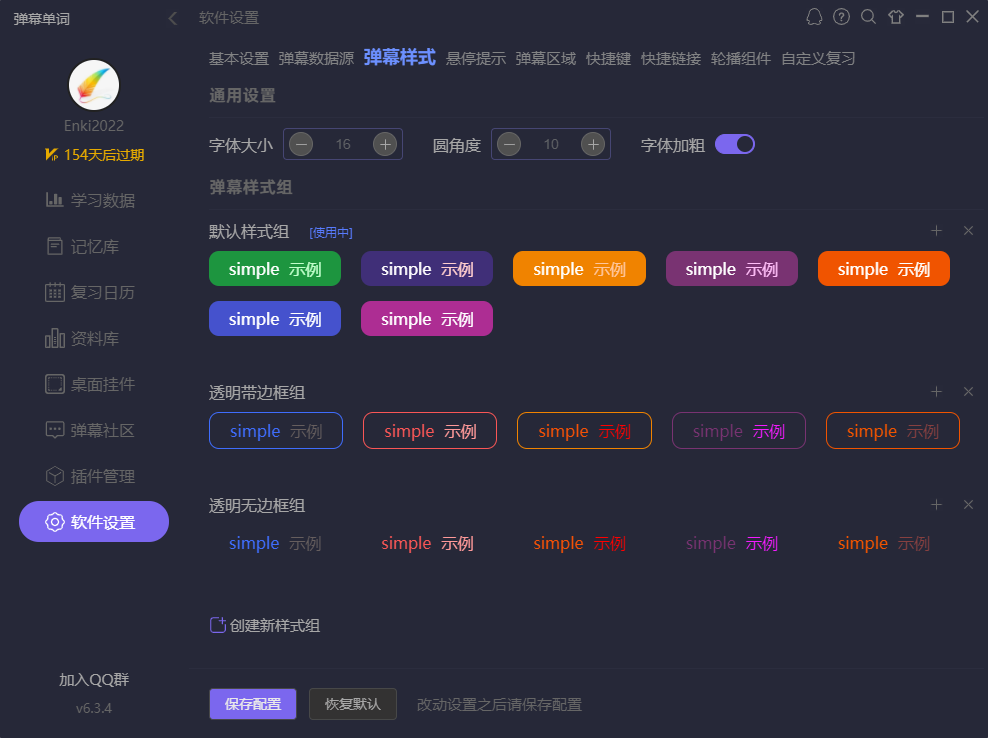Open the skin theme shirt icon
This screenshot has height=738, width=988.
895,17
